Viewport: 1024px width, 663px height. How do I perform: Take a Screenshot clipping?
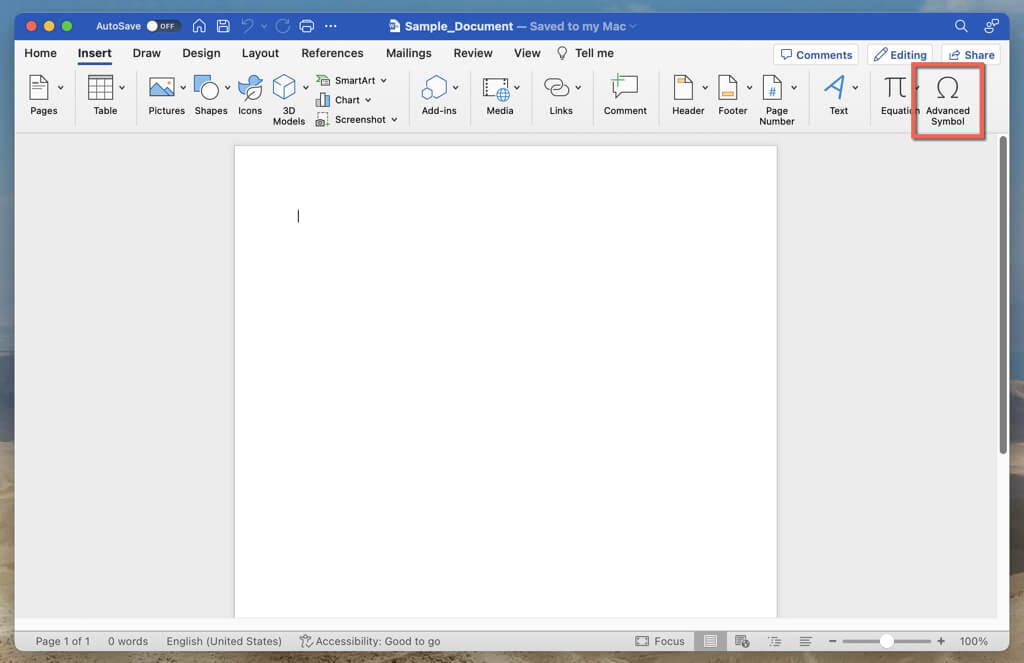click(357, 120)
